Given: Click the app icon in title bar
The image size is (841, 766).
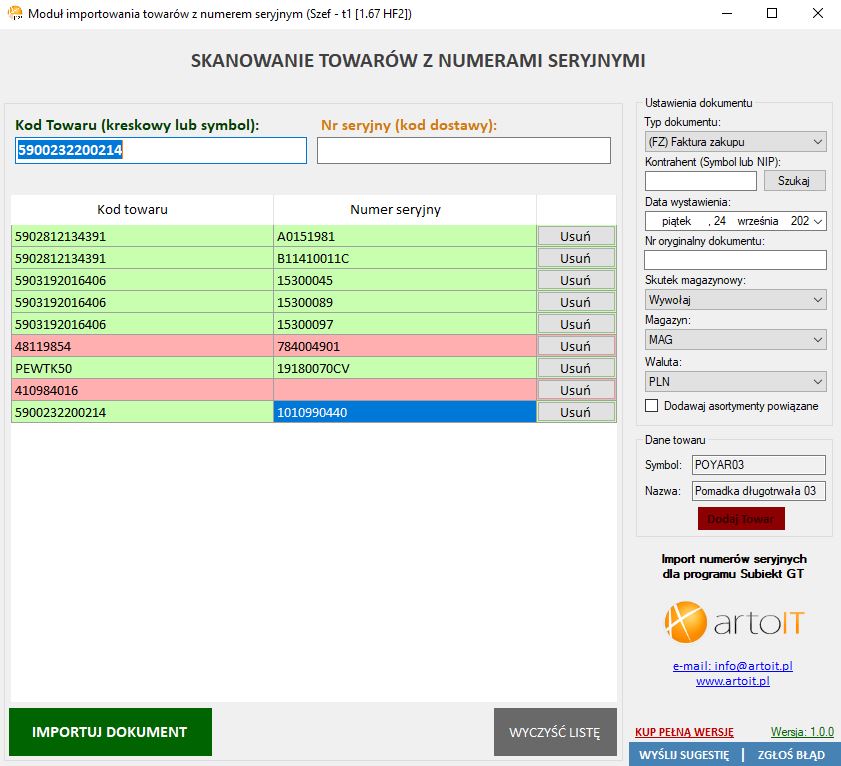Looking at the screenshot, I should 15,14.
